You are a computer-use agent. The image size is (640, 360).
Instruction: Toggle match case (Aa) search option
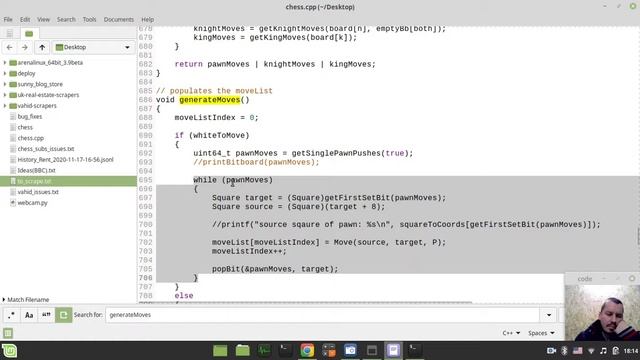coord(29,315)
